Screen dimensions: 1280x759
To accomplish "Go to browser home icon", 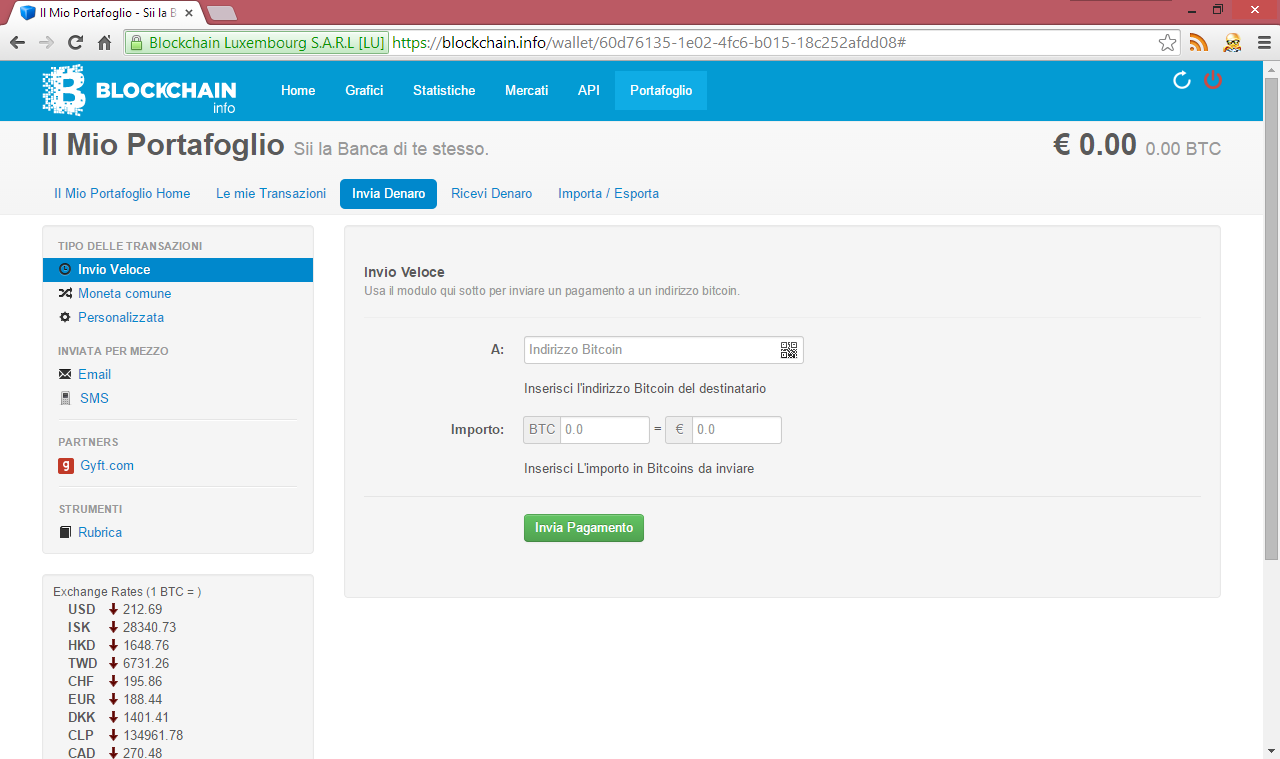I will 104,43.
